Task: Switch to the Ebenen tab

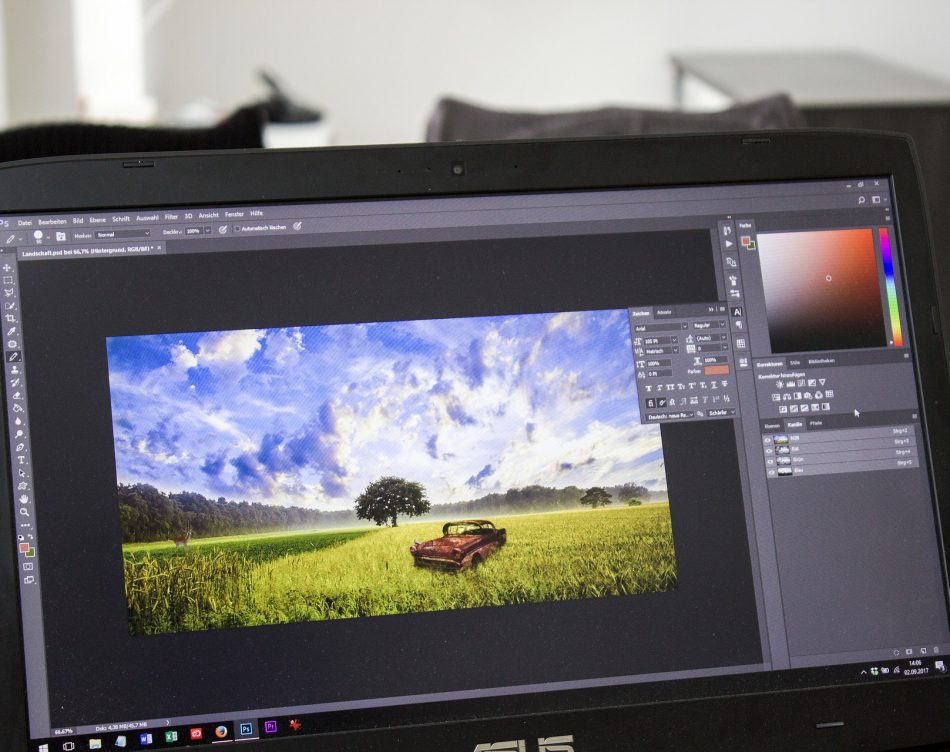Action: click(x=771, y=426)
